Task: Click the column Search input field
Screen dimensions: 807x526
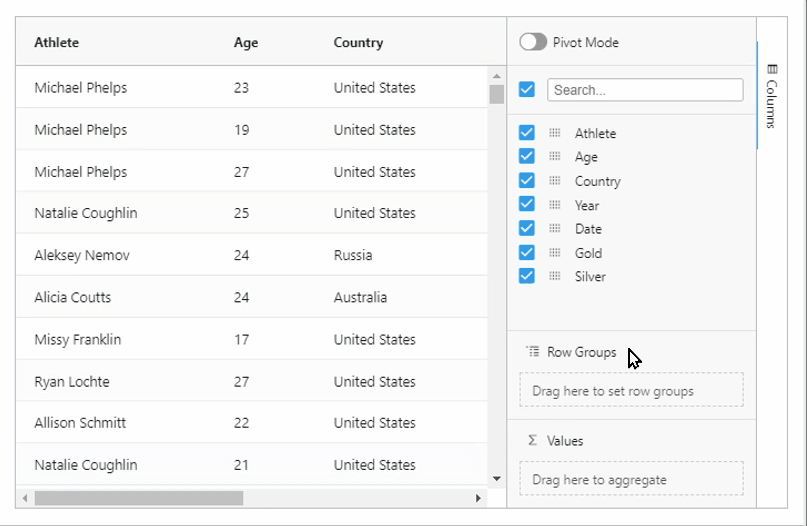Action: click(x=645, y=89)
